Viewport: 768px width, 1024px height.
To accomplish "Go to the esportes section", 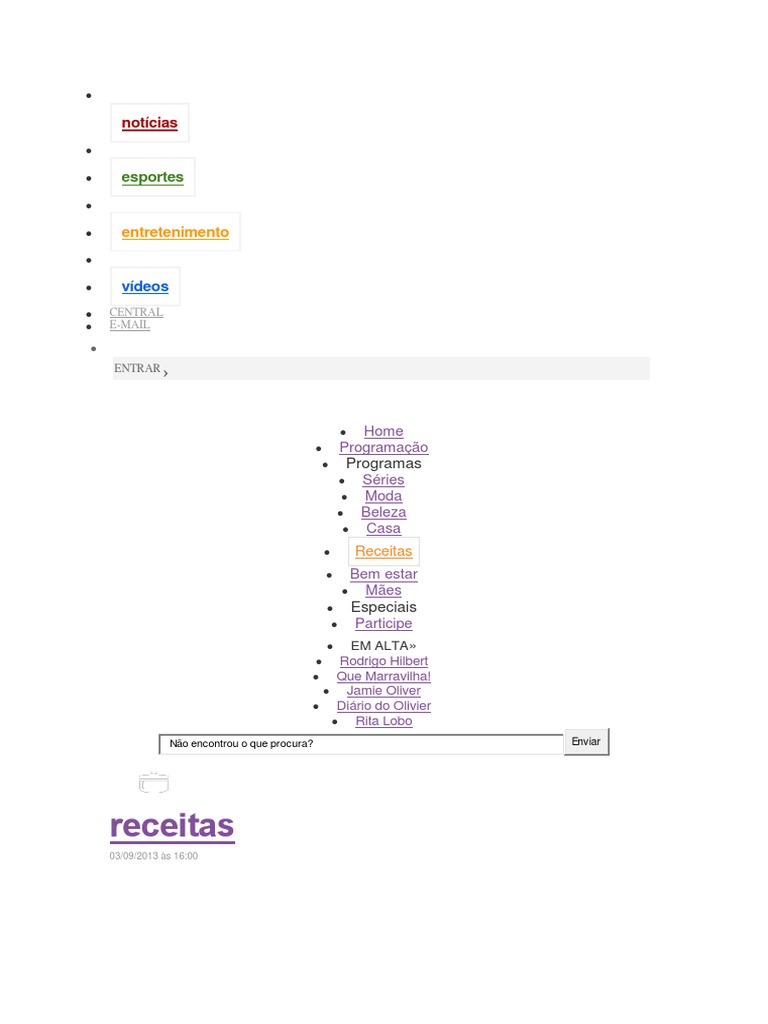I will pyautogui.click(x=152, y=177).
